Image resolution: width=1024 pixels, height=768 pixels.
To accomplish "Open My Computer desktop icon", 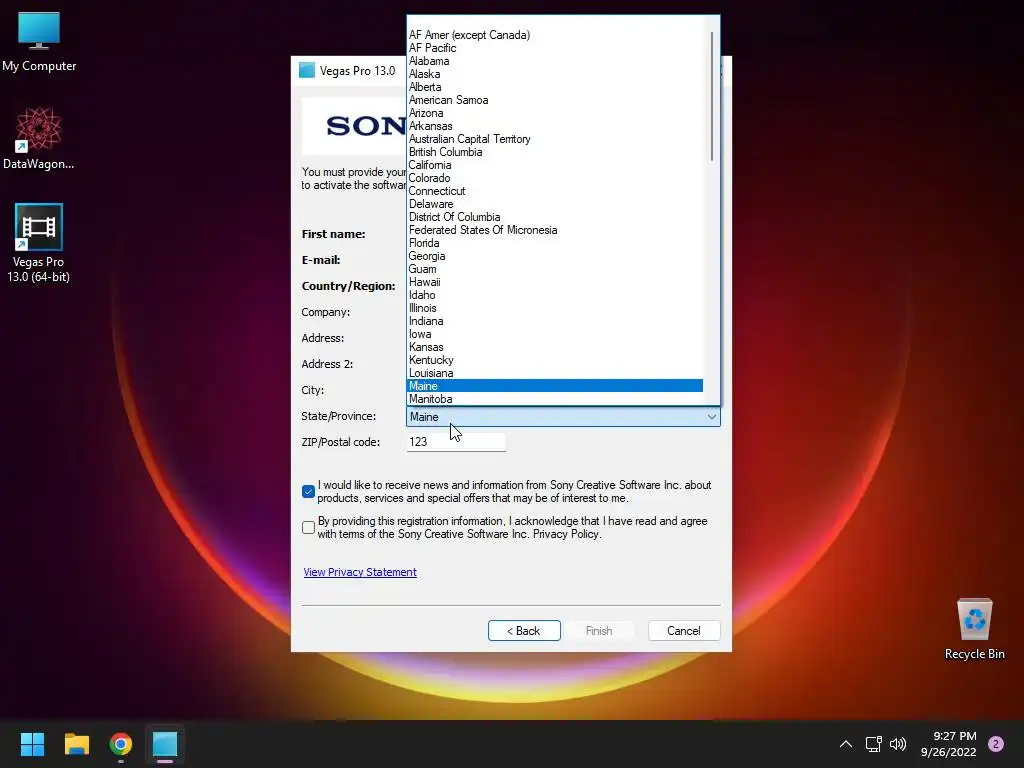I will 39,42.
